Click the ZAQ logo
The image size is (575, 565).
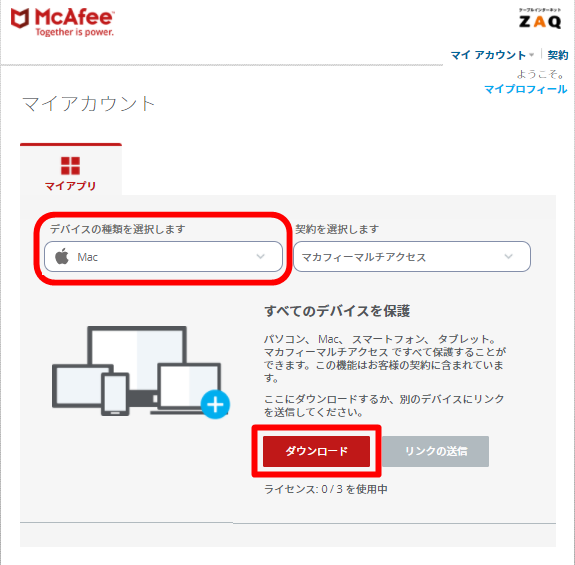540,19
